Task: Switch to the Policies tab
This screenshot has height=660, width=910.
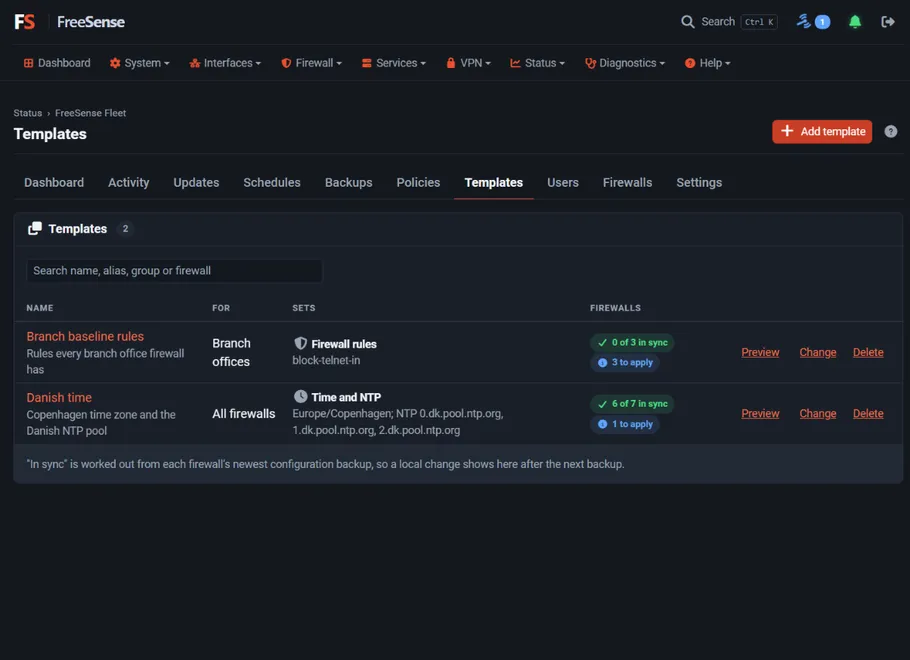Action: pos(418,182)
